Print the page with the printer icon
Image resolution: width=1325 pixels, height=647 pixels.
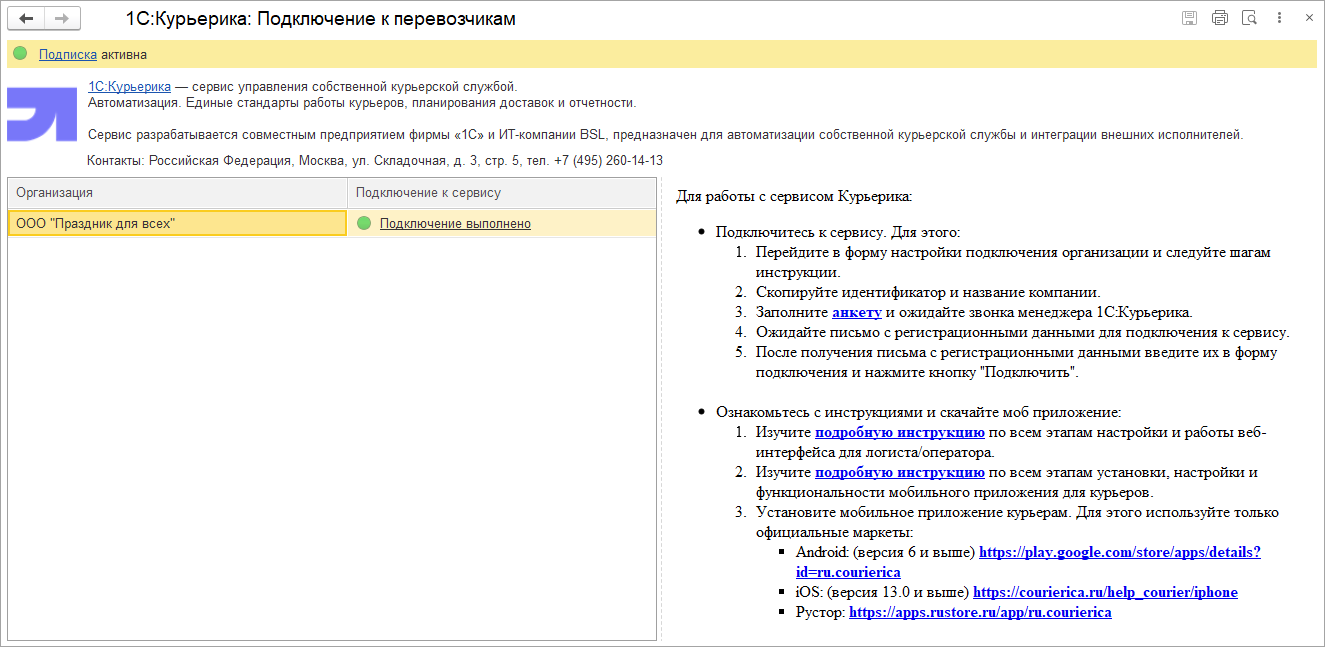(x=1219, y=18)
